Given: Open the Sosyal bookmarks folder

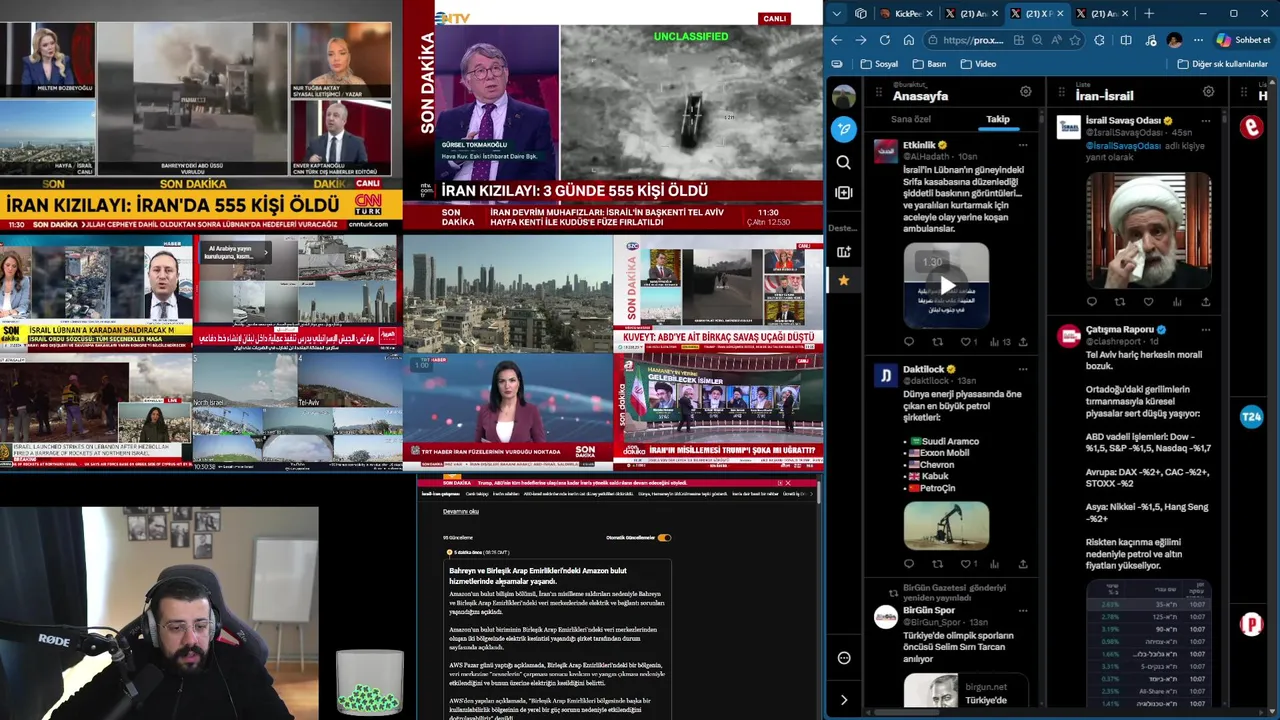Looking at the screenshot, I should [x=879, y=64].
